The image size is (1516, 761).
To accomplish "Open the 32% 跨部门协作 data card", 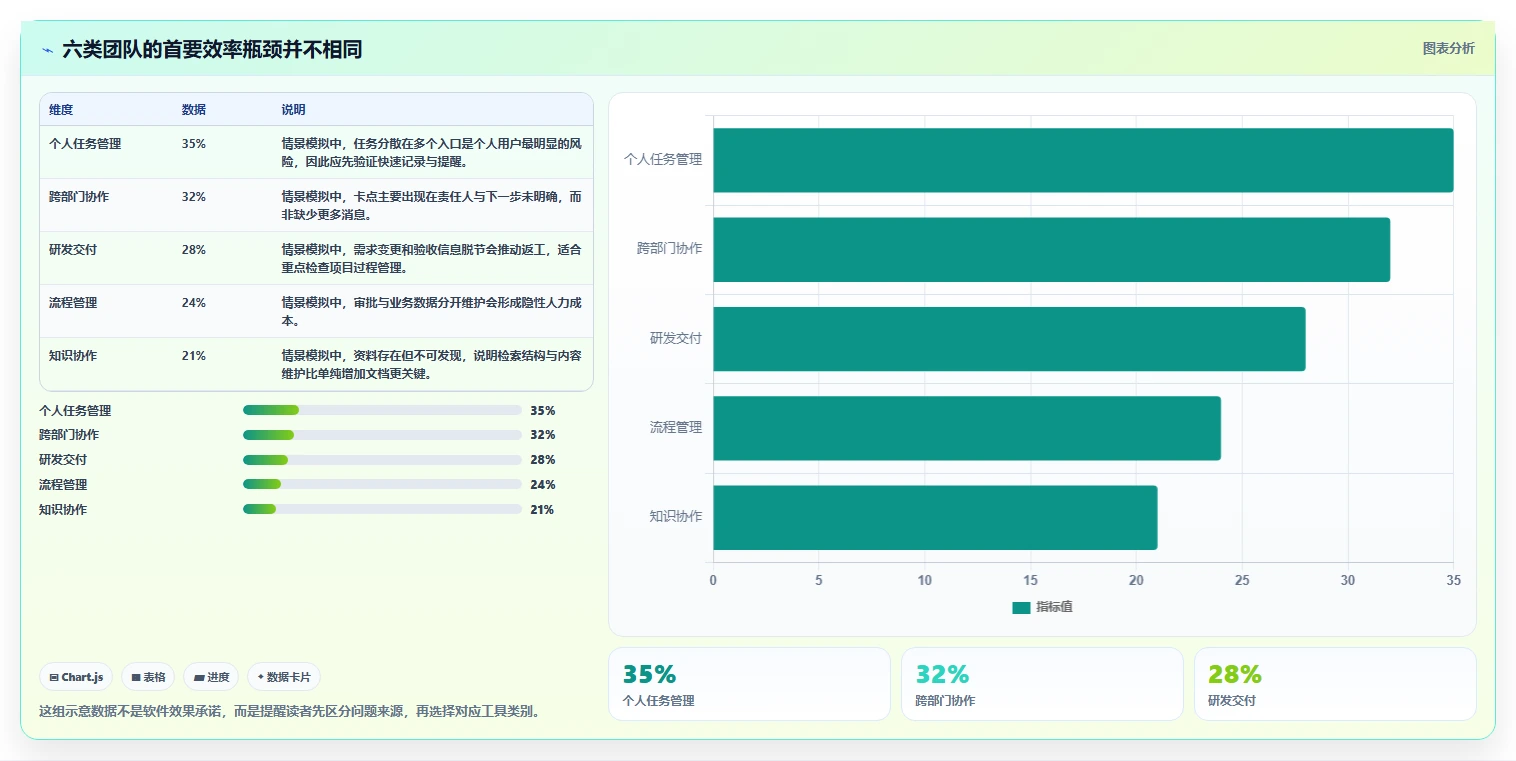I will [x=1042, y=684].
